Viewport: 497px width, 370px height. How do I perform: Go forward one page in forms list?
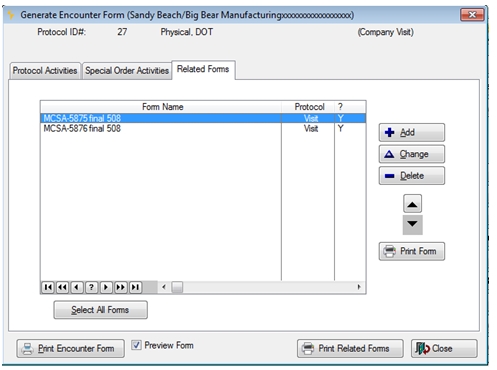[121, 287]
